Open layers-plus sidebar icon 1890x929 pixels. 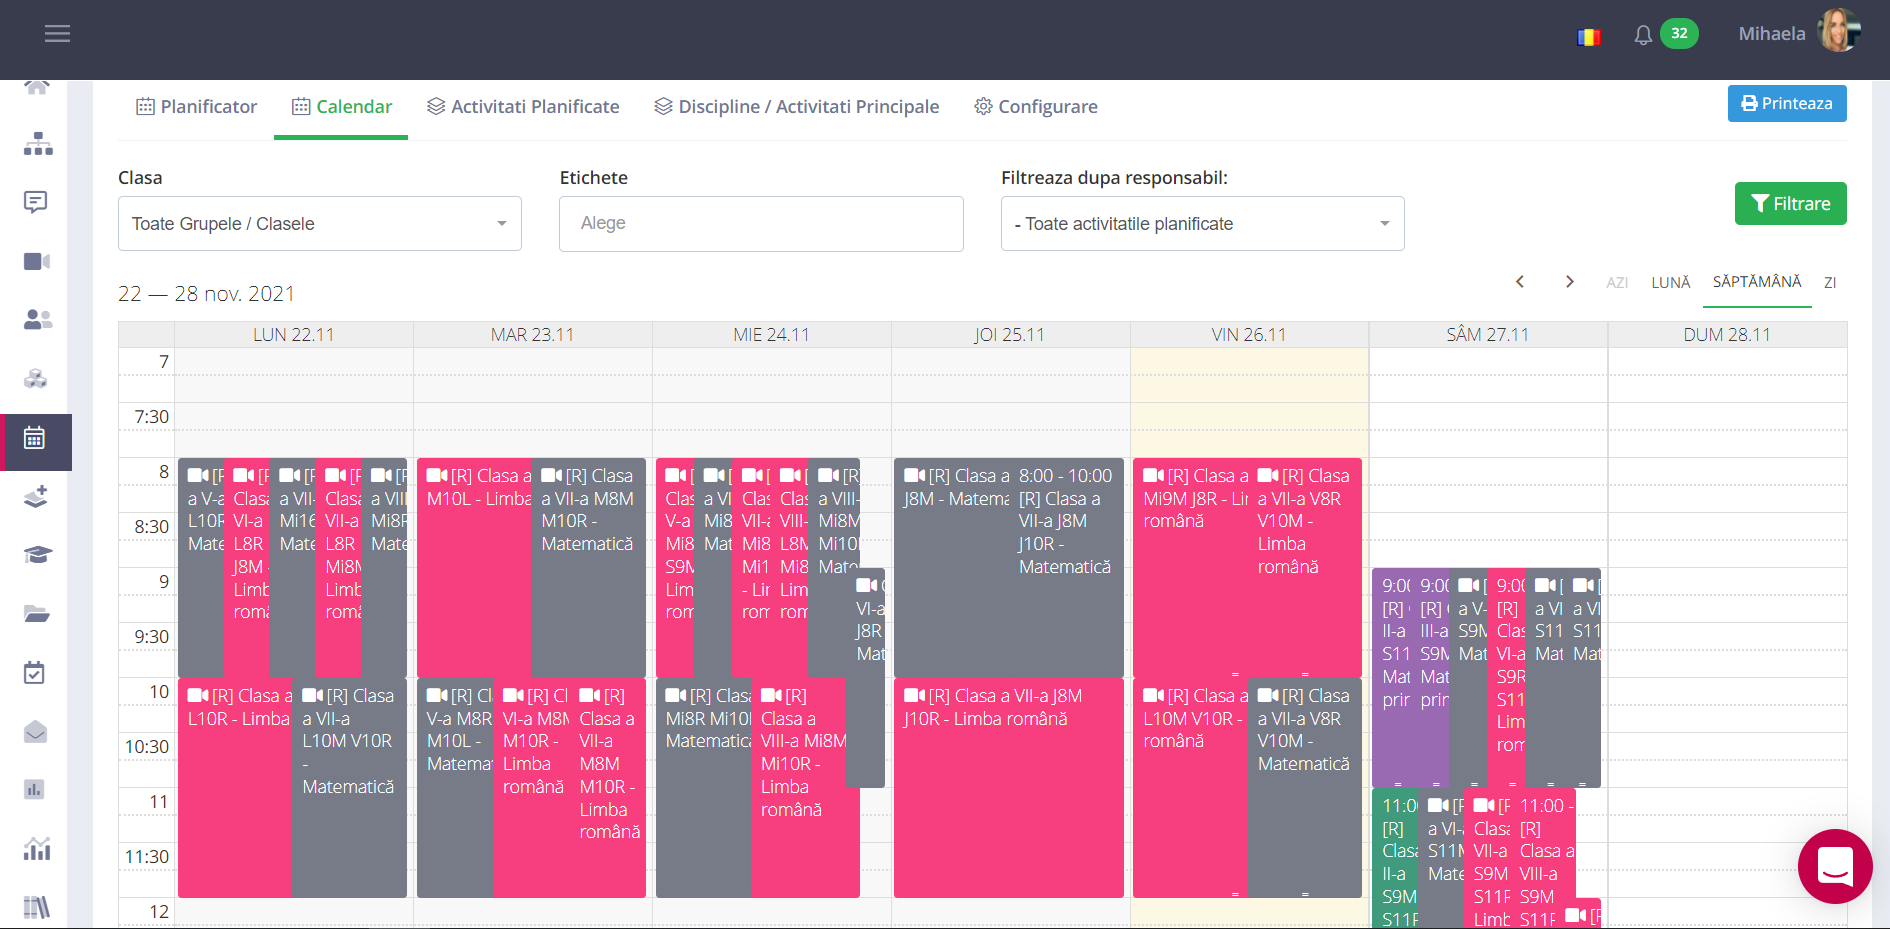(36, 496)
